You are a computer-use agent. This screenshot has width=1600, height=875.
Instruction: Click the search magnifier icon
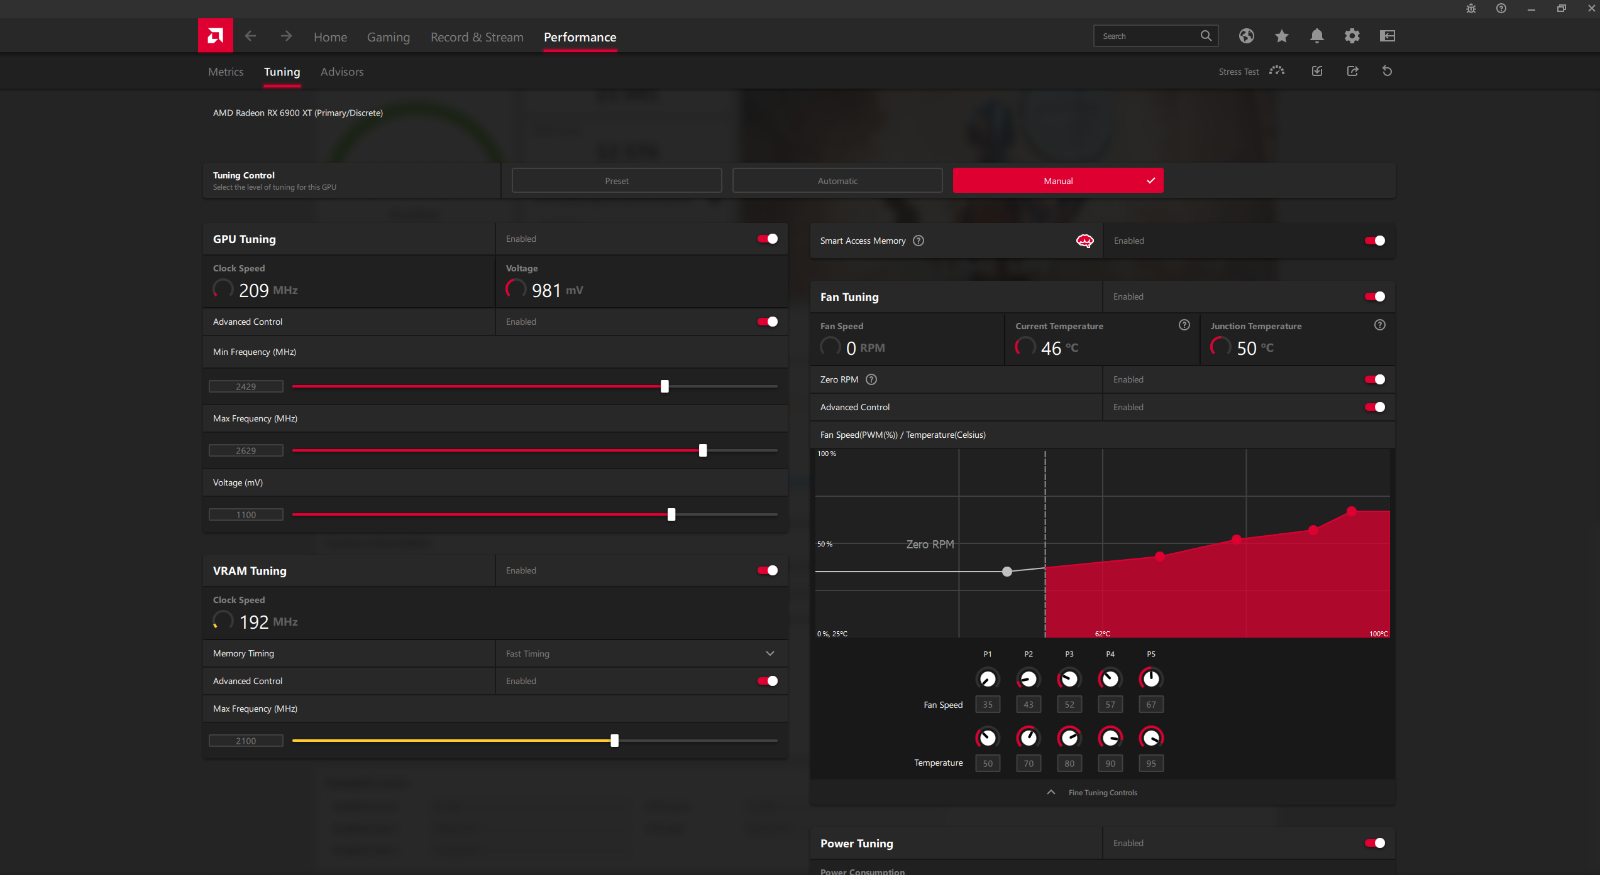(1206, 36)
